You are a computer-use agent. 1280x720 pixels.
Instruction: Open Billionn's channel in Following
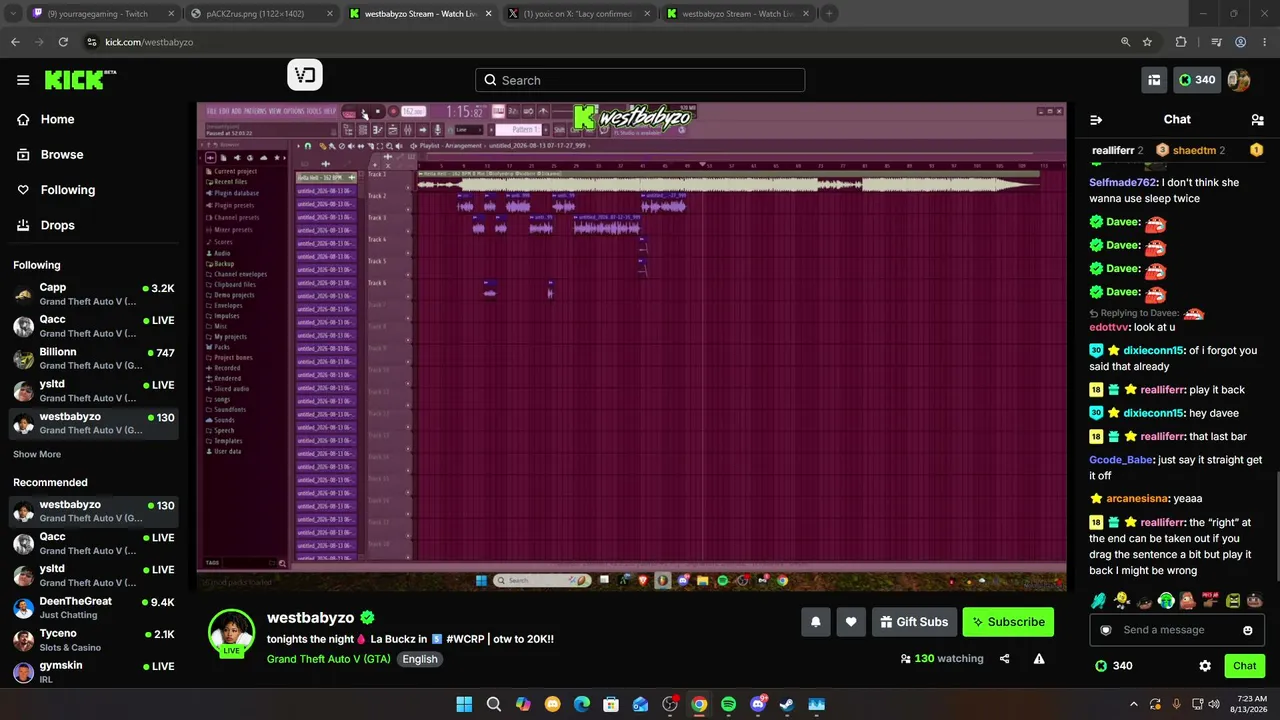[94, 359]
